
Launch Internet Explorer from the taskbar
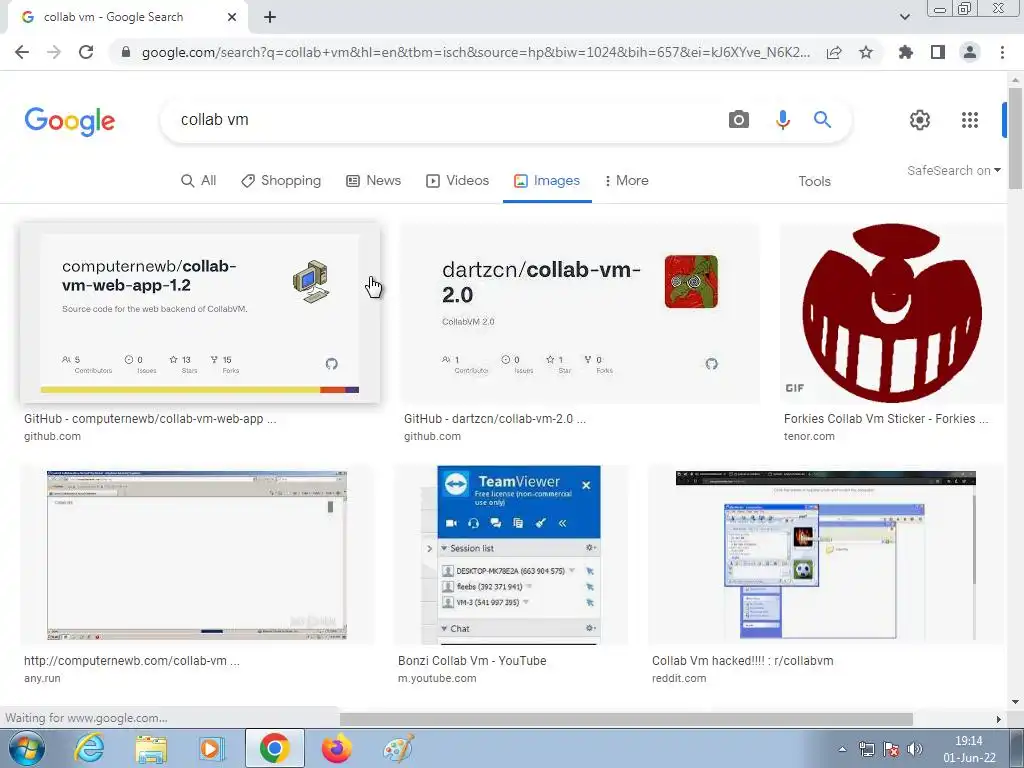tap(89, 748)
